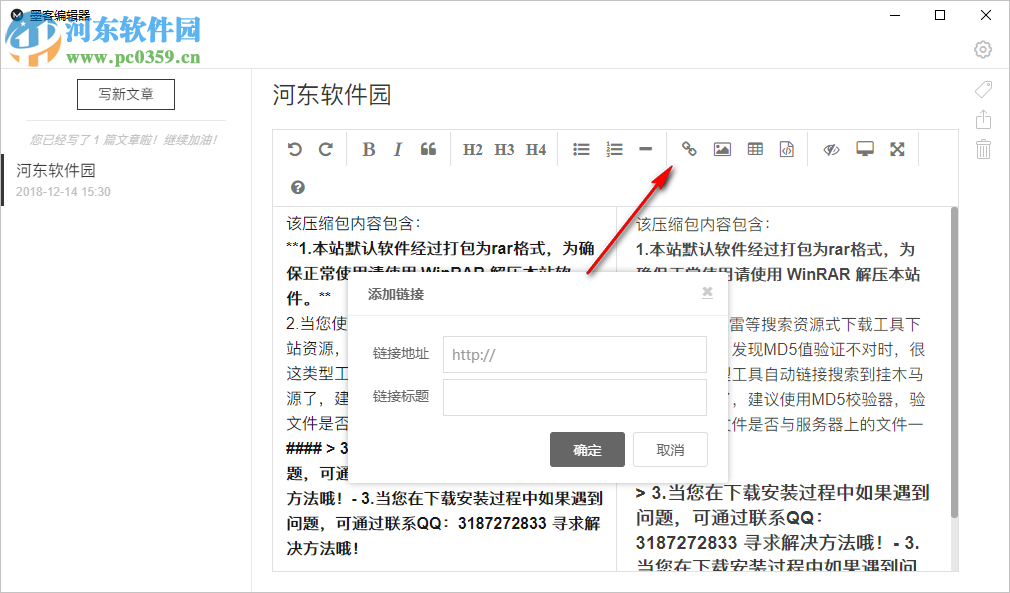Insert an image using the picture icon
This screenshot has height=593, width=1010.
coord(722,148)
